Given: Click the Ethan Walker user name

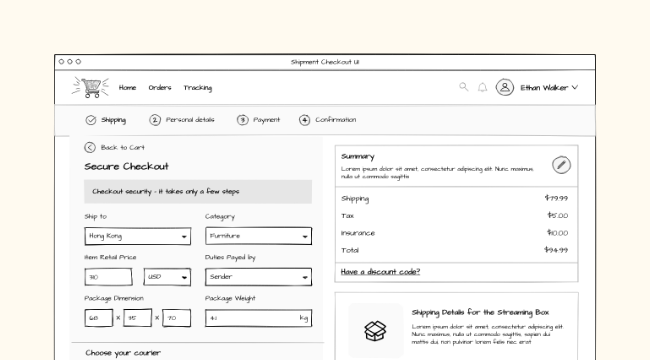Looking at the screenshot, I should coord(544,88).
